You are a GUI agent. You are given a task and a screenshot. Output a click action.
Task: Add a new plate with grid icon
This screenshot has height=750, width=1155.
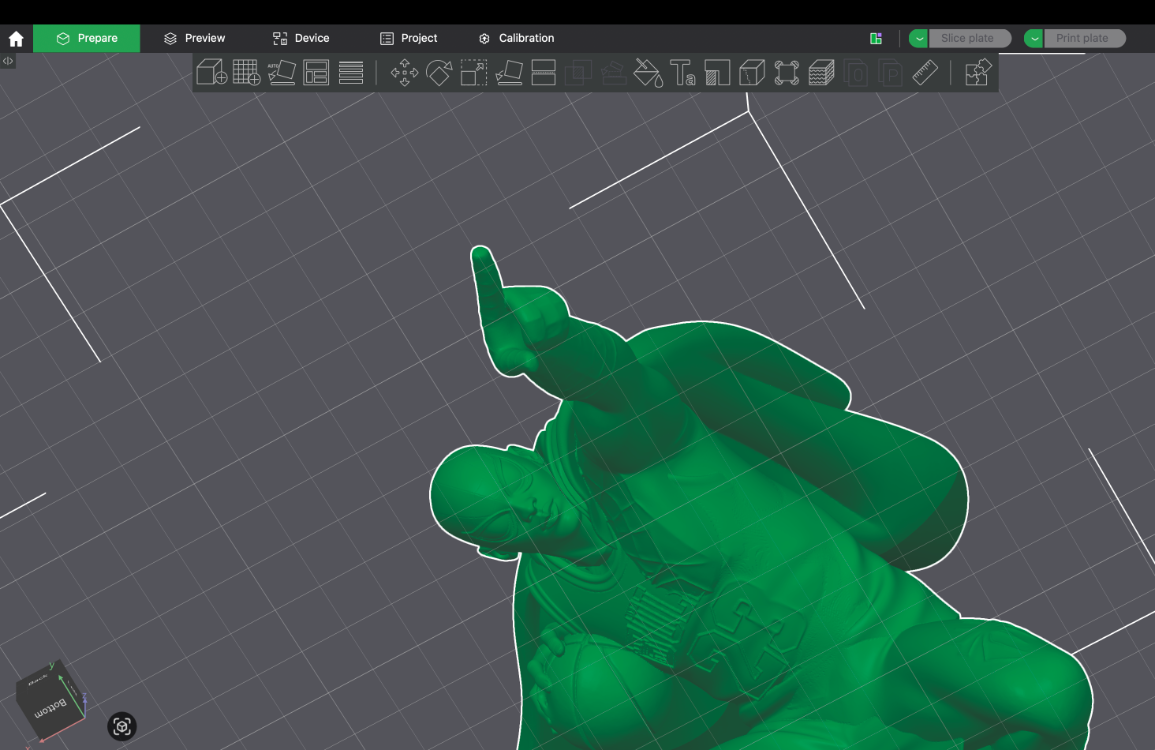[x=246, y=72]
